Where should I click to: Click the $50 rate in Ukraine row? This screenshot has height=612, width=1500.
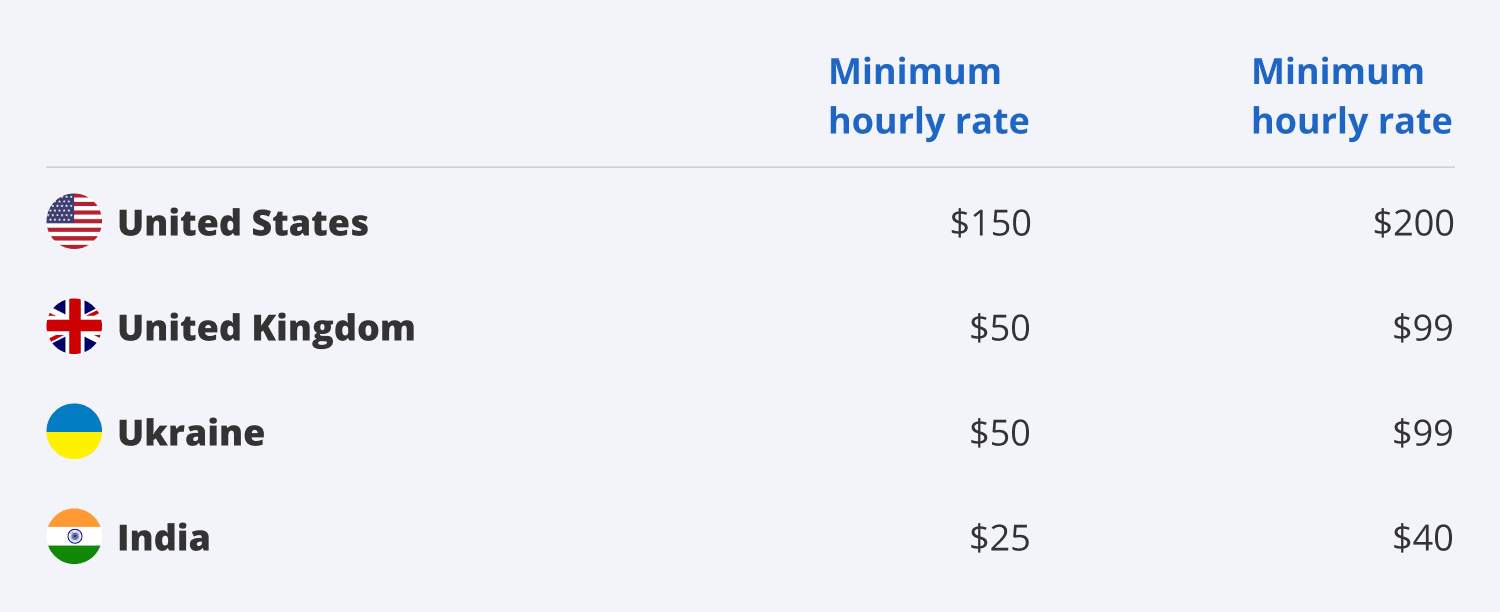[1000, 433]
